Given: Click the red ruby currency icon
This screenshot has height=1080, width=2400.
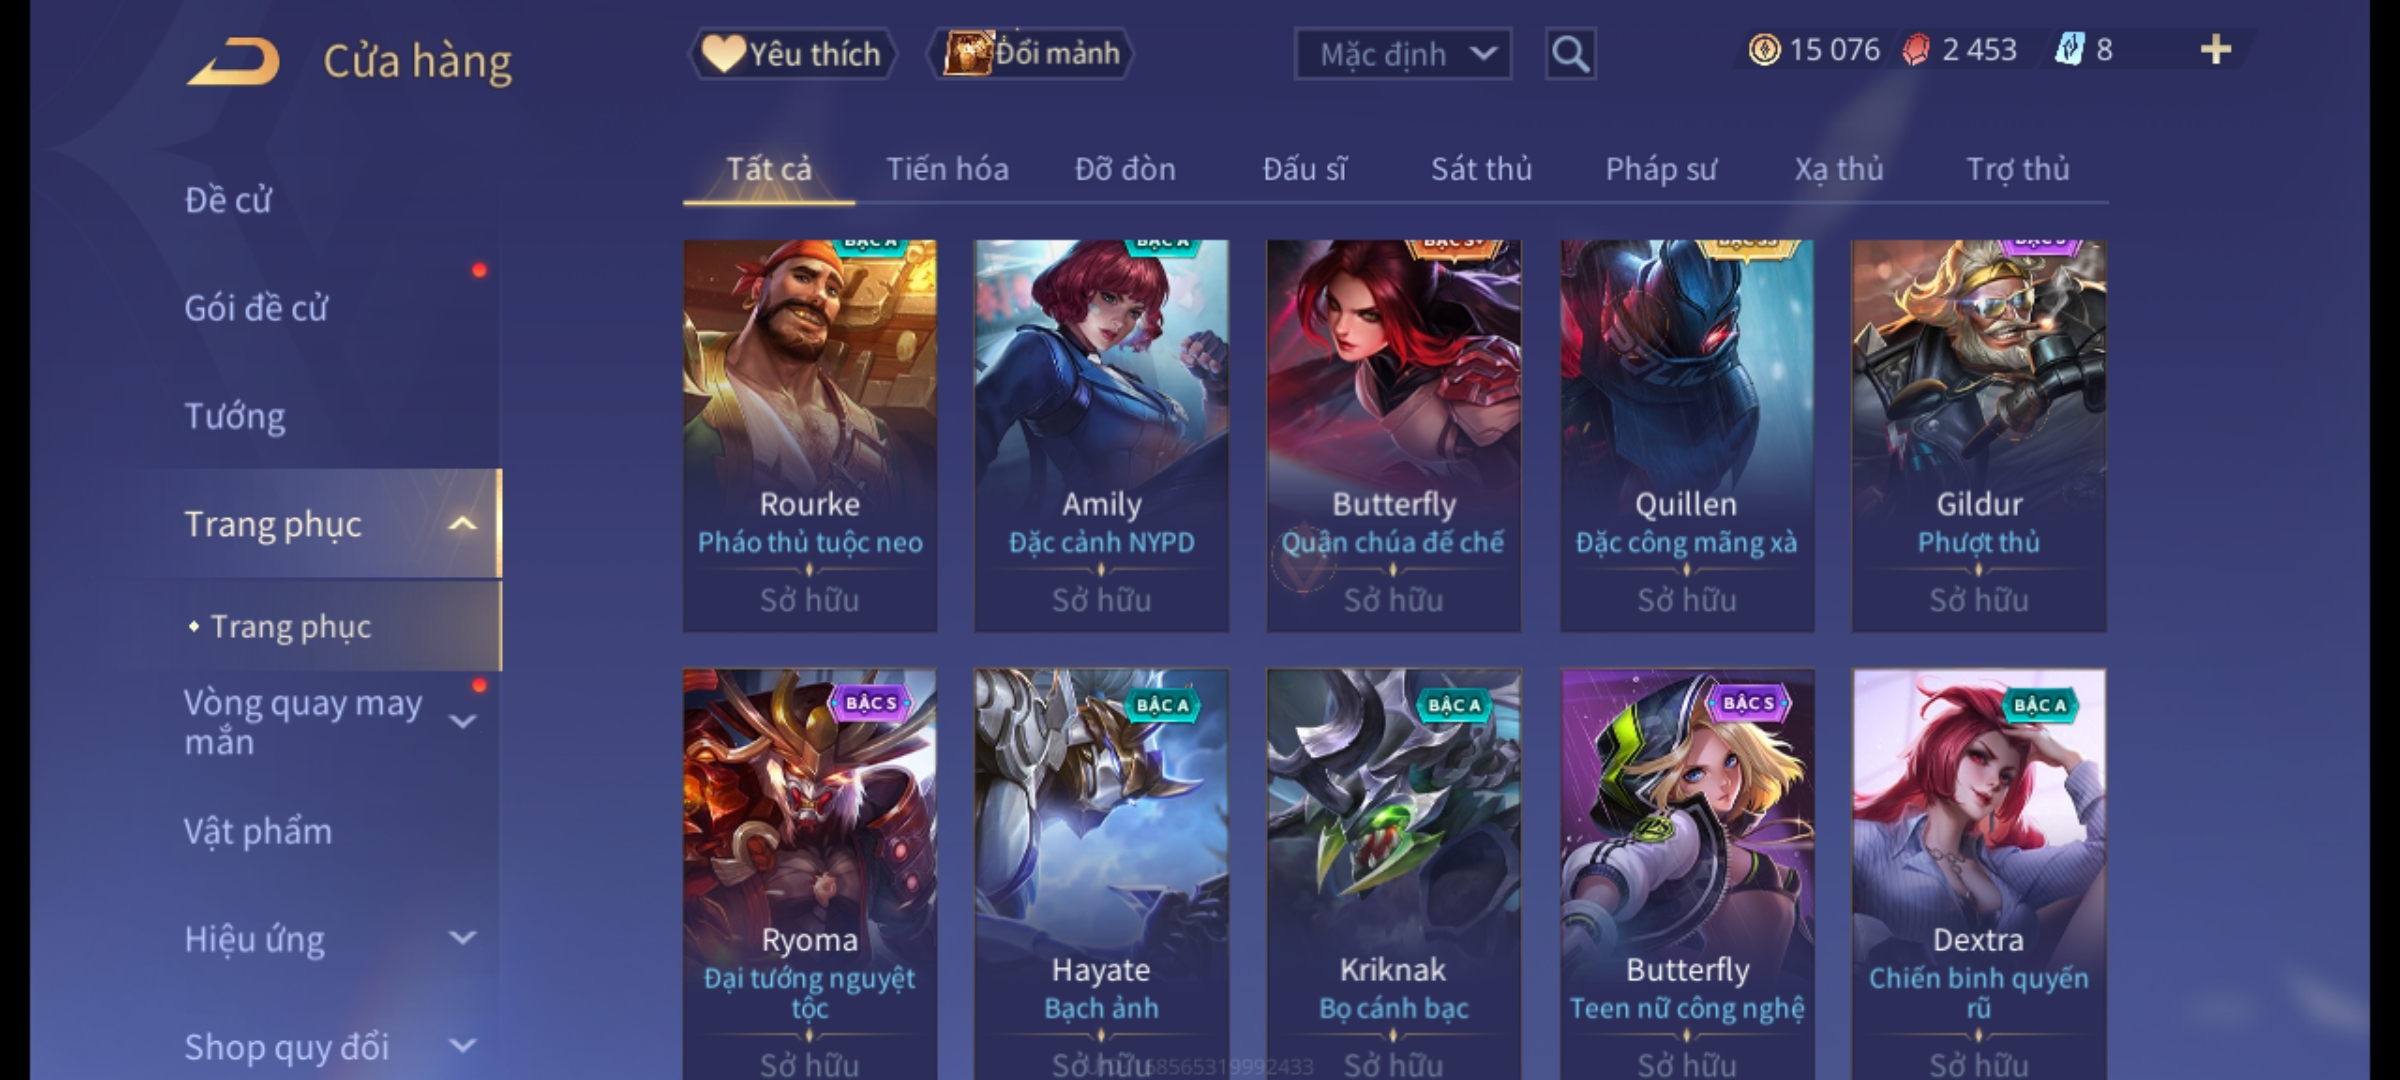Looking at the screenshot, I should tap(1916, 50).
